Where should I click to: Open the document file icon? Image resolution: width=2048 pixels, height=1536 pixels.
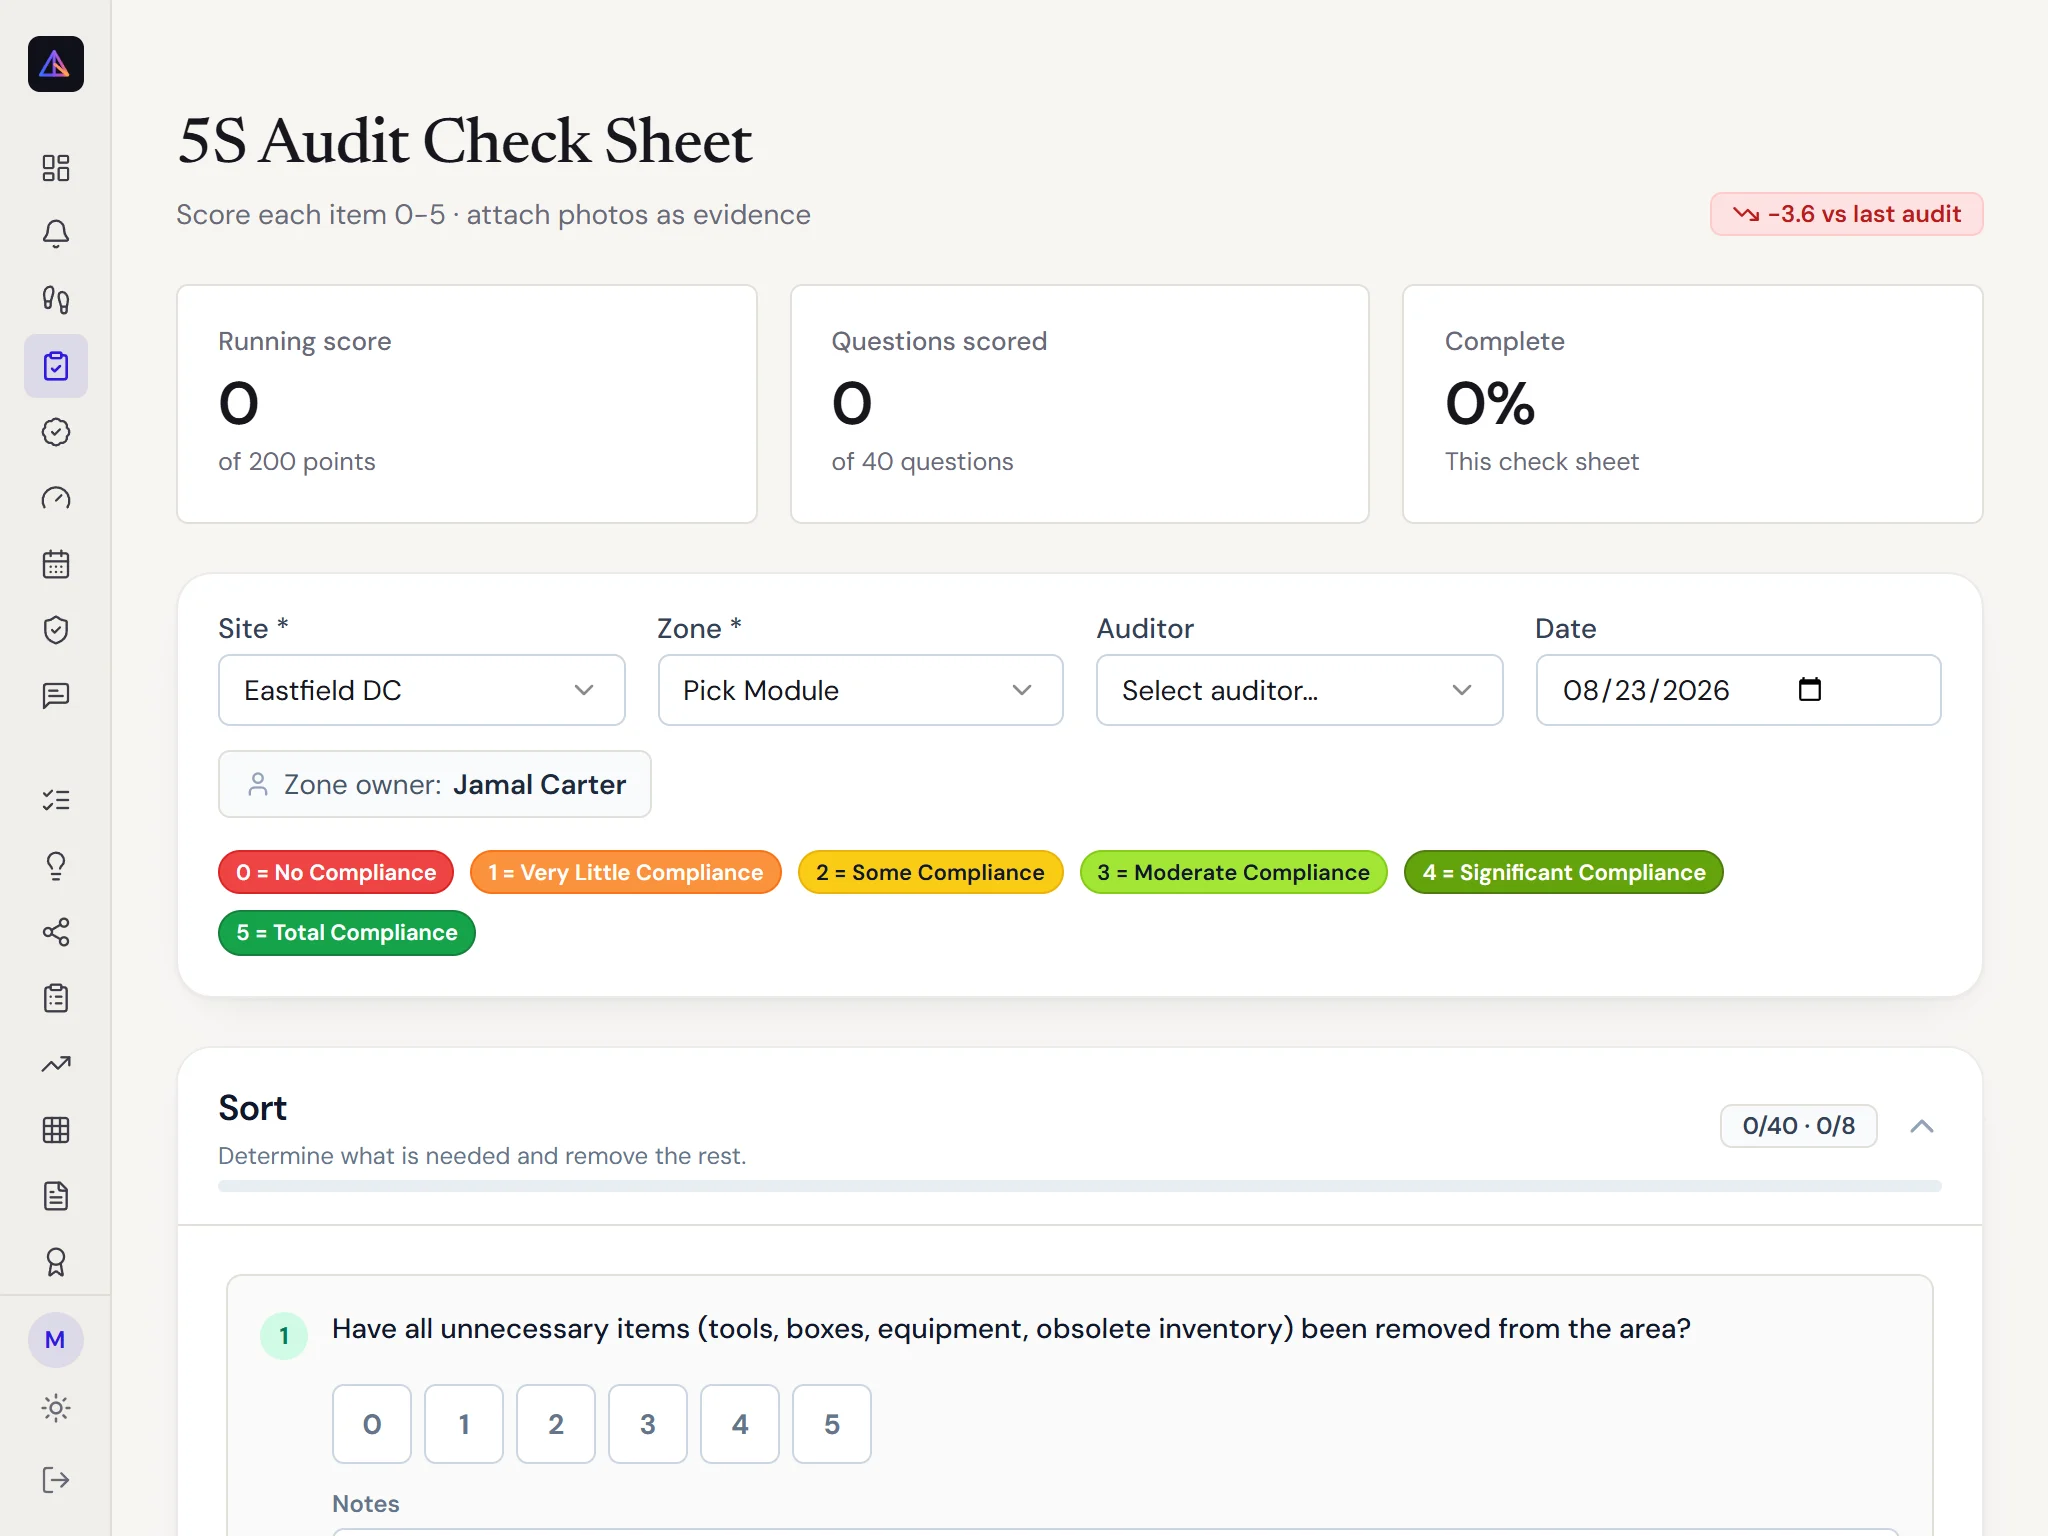coord(56,1196)
